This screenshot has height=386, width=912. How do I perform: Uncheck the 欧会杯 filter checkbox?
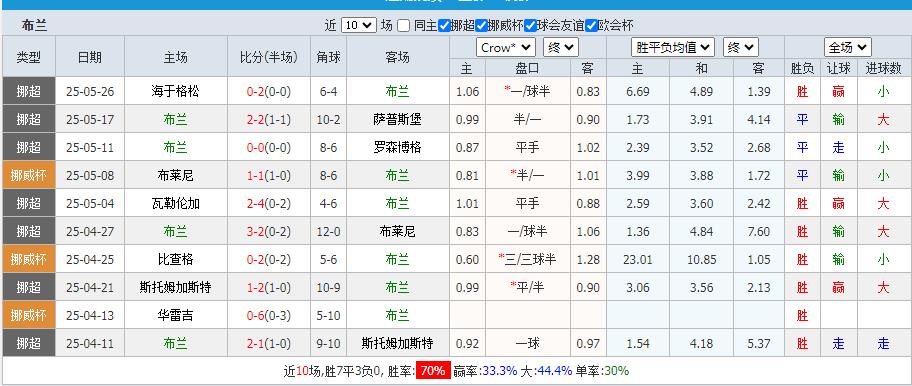tap(591, 26)
